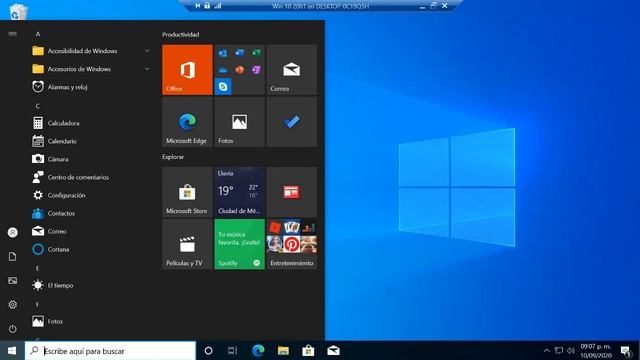This screenshot has width=640, height=360.
Task: Click the lock icon on connection bar
Action: 207,6
